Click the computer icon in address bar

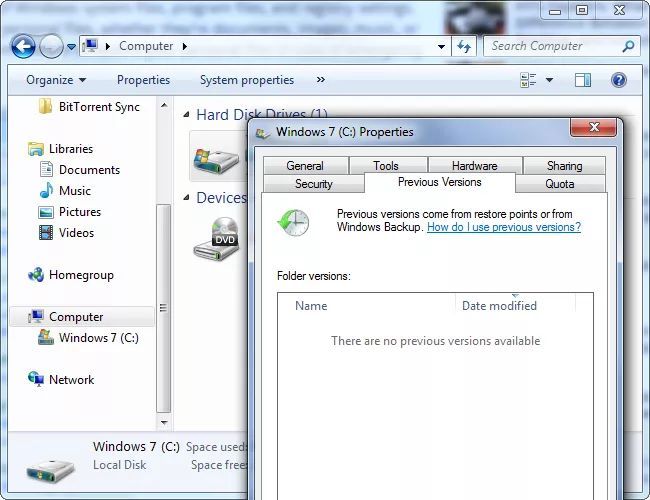(x=90, y=46)
